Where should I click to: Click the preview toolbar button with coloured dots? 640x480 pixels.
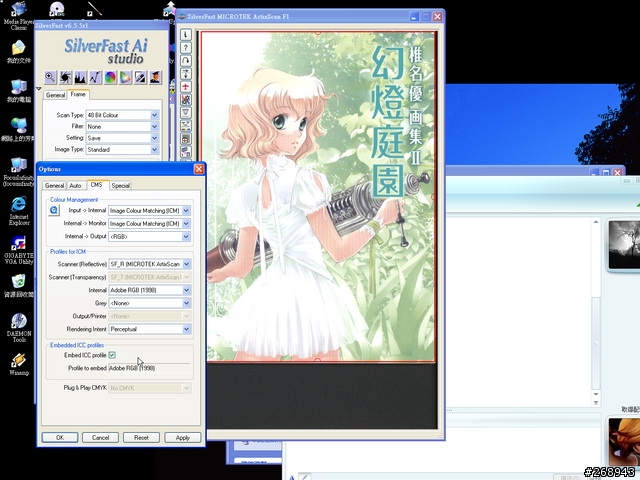click(186, 126)
